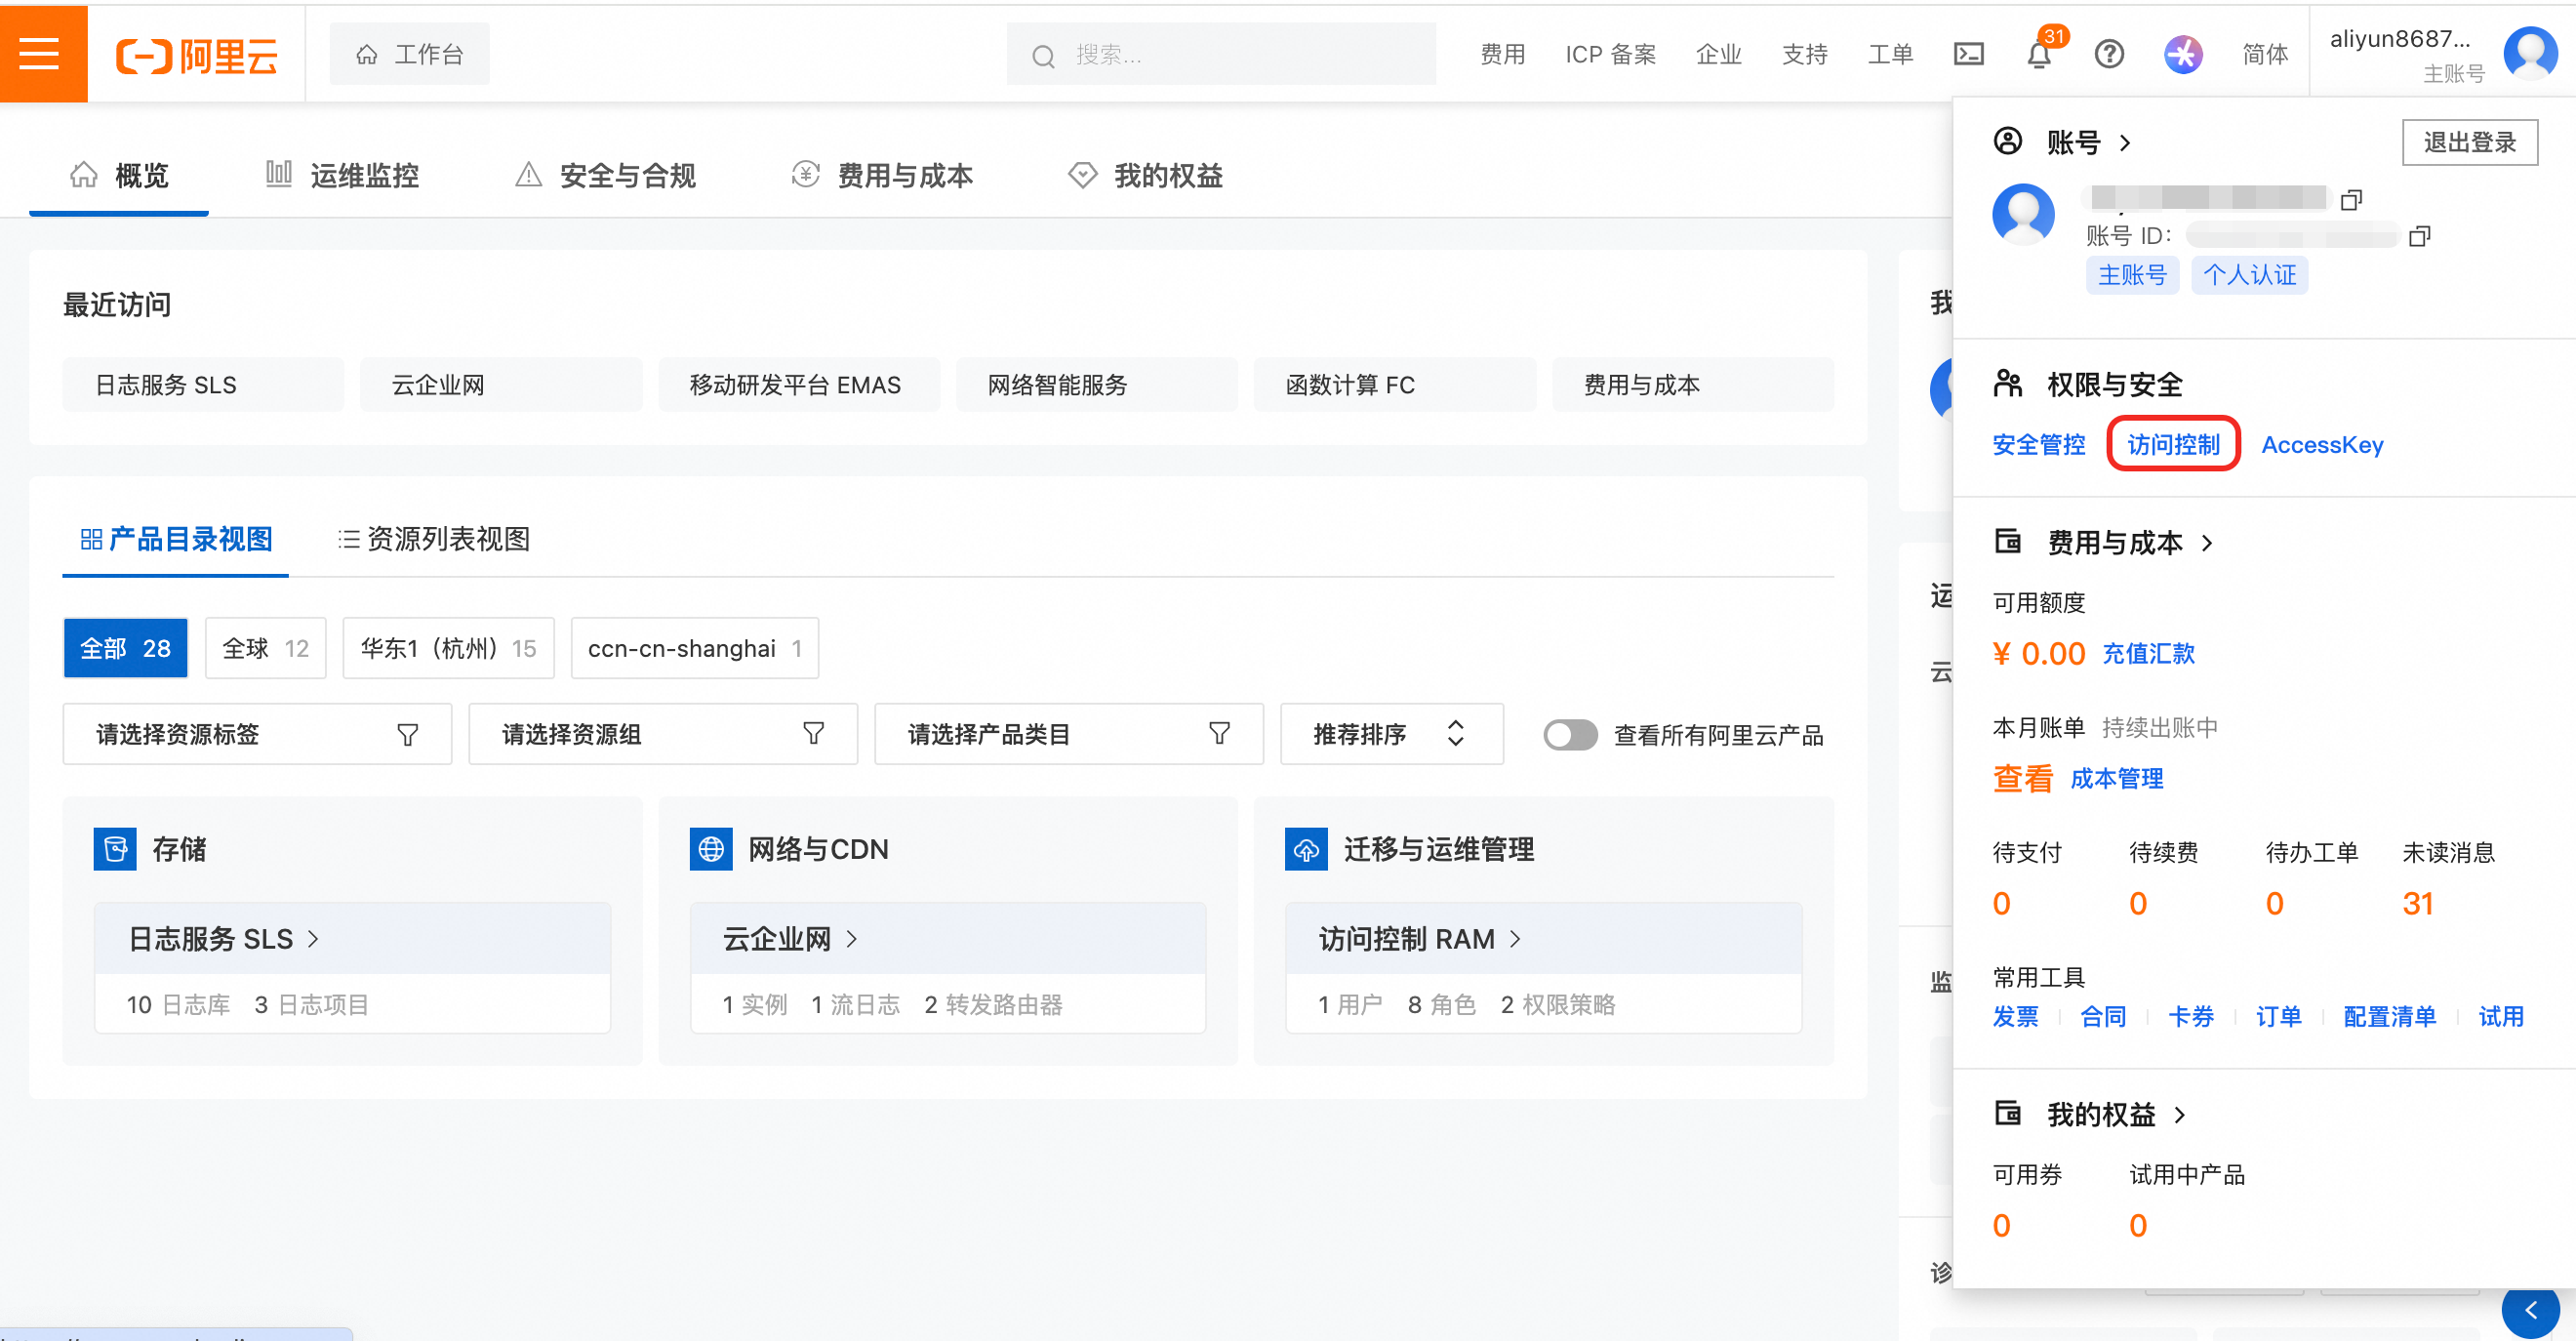Viewport: 2576px width, 1341px height.
Task: Click the Alibaba Cloud logo
Action: pos(197,55)
